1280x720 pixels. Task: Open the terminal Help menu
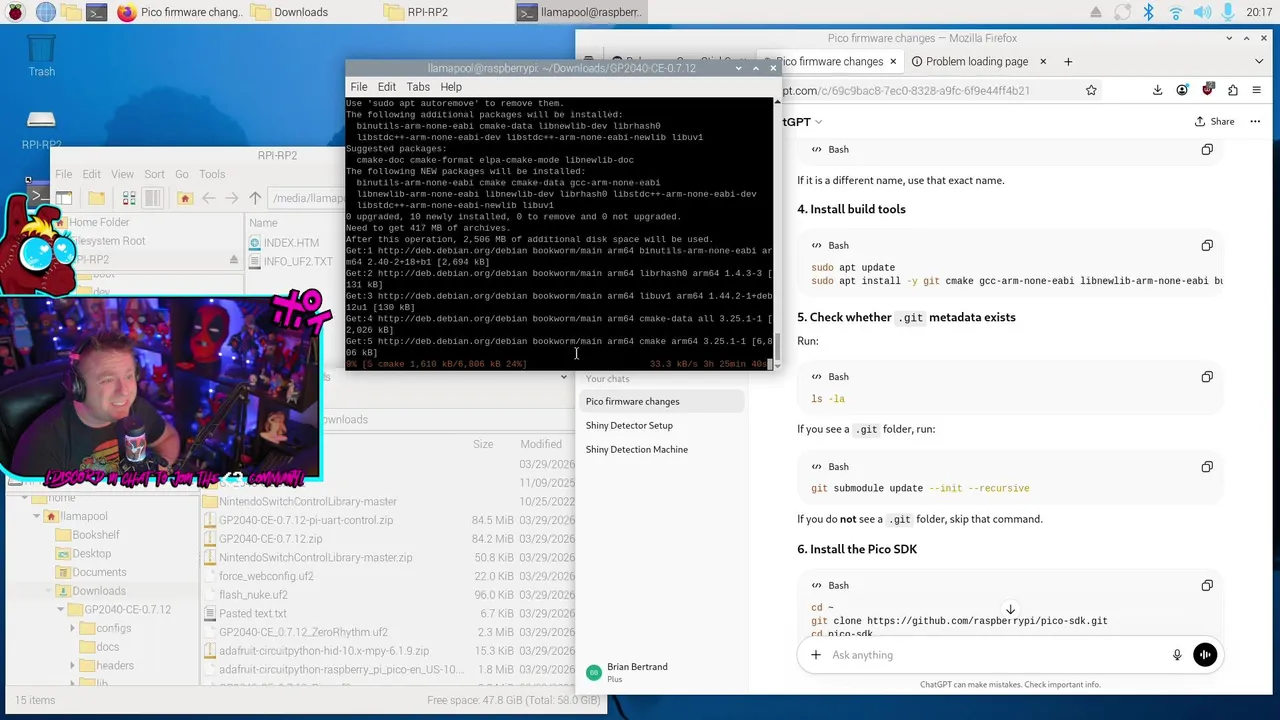(x=451, y=87)
